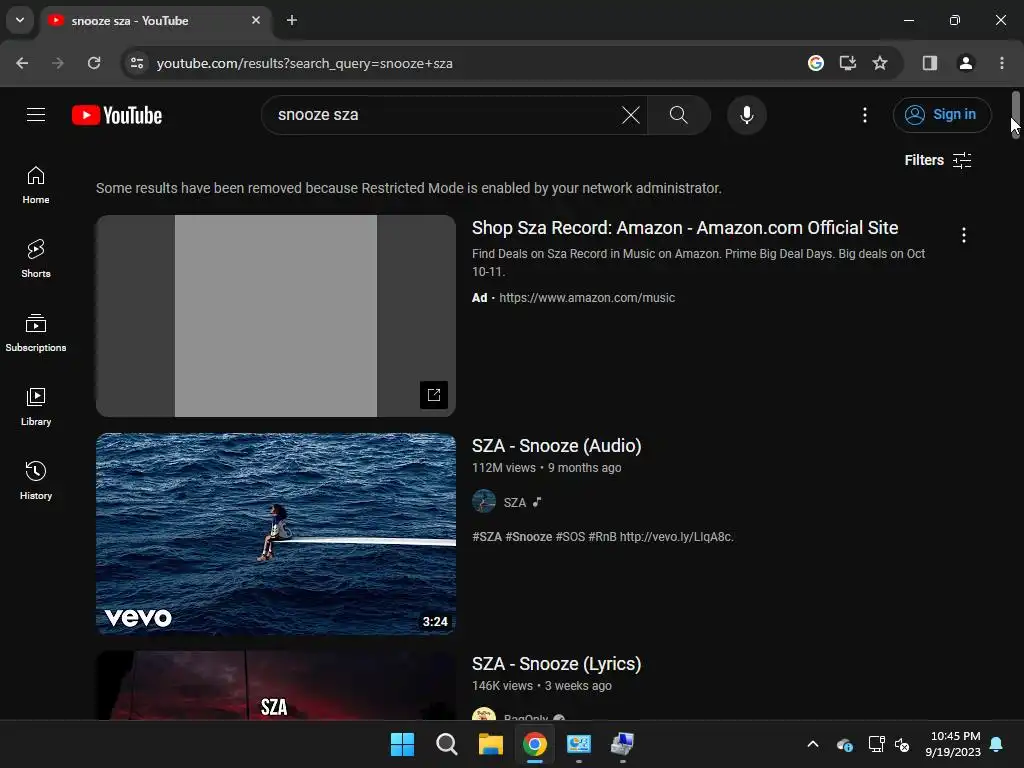Close the snooze sza YouTube tab

(256, 20)
